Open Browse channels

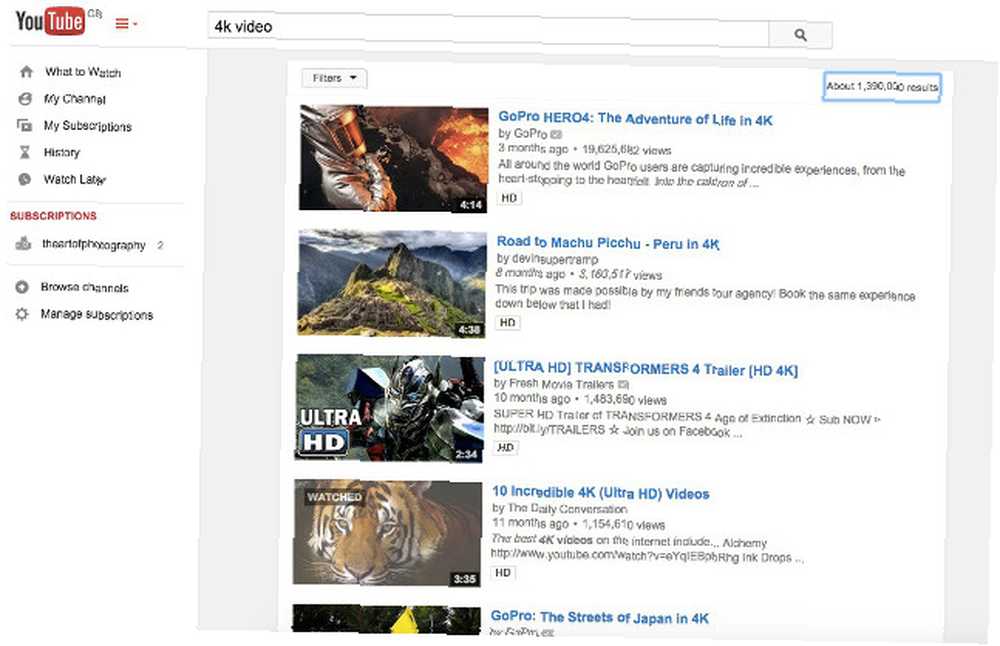84,288
